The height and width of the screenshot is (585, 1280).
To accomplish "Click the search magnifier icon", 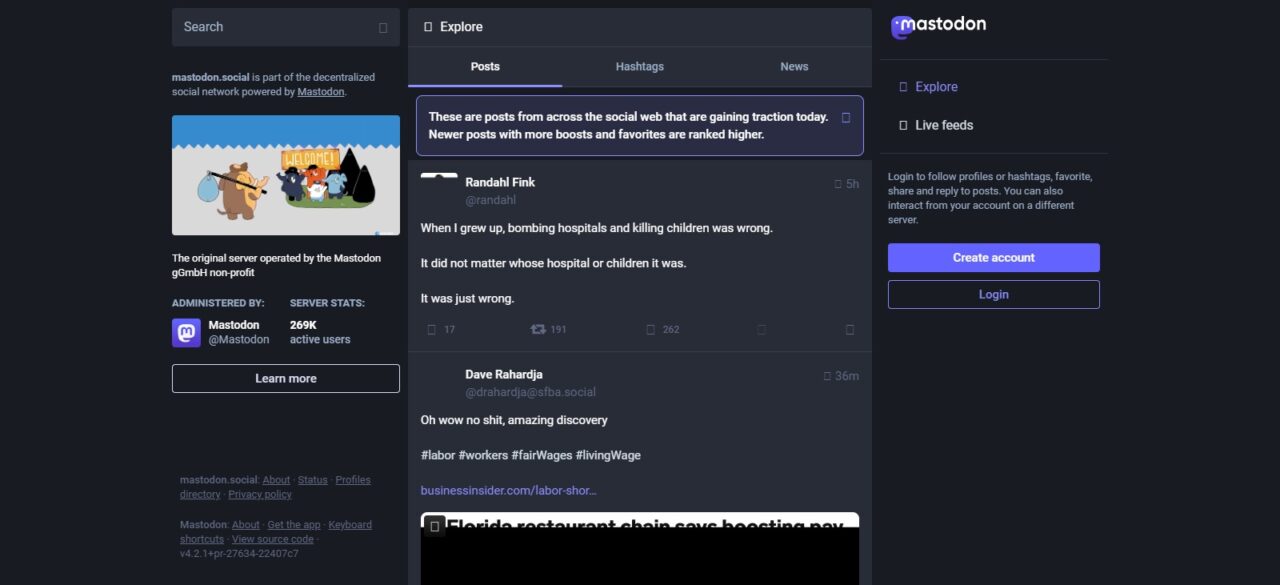I will tap(383, 28).
